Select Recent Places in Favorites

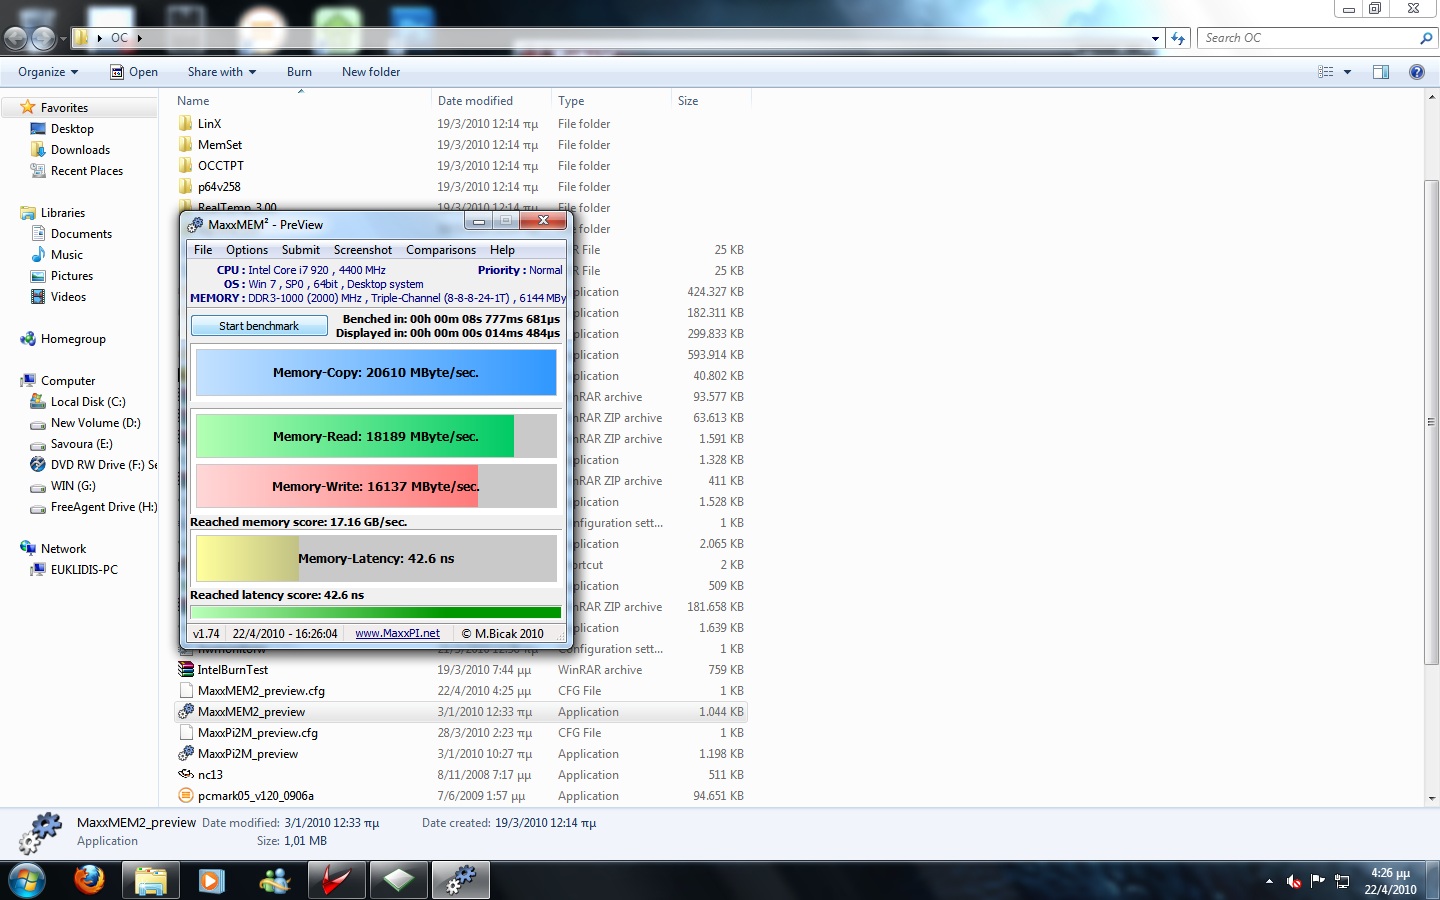tap(86, 171)
